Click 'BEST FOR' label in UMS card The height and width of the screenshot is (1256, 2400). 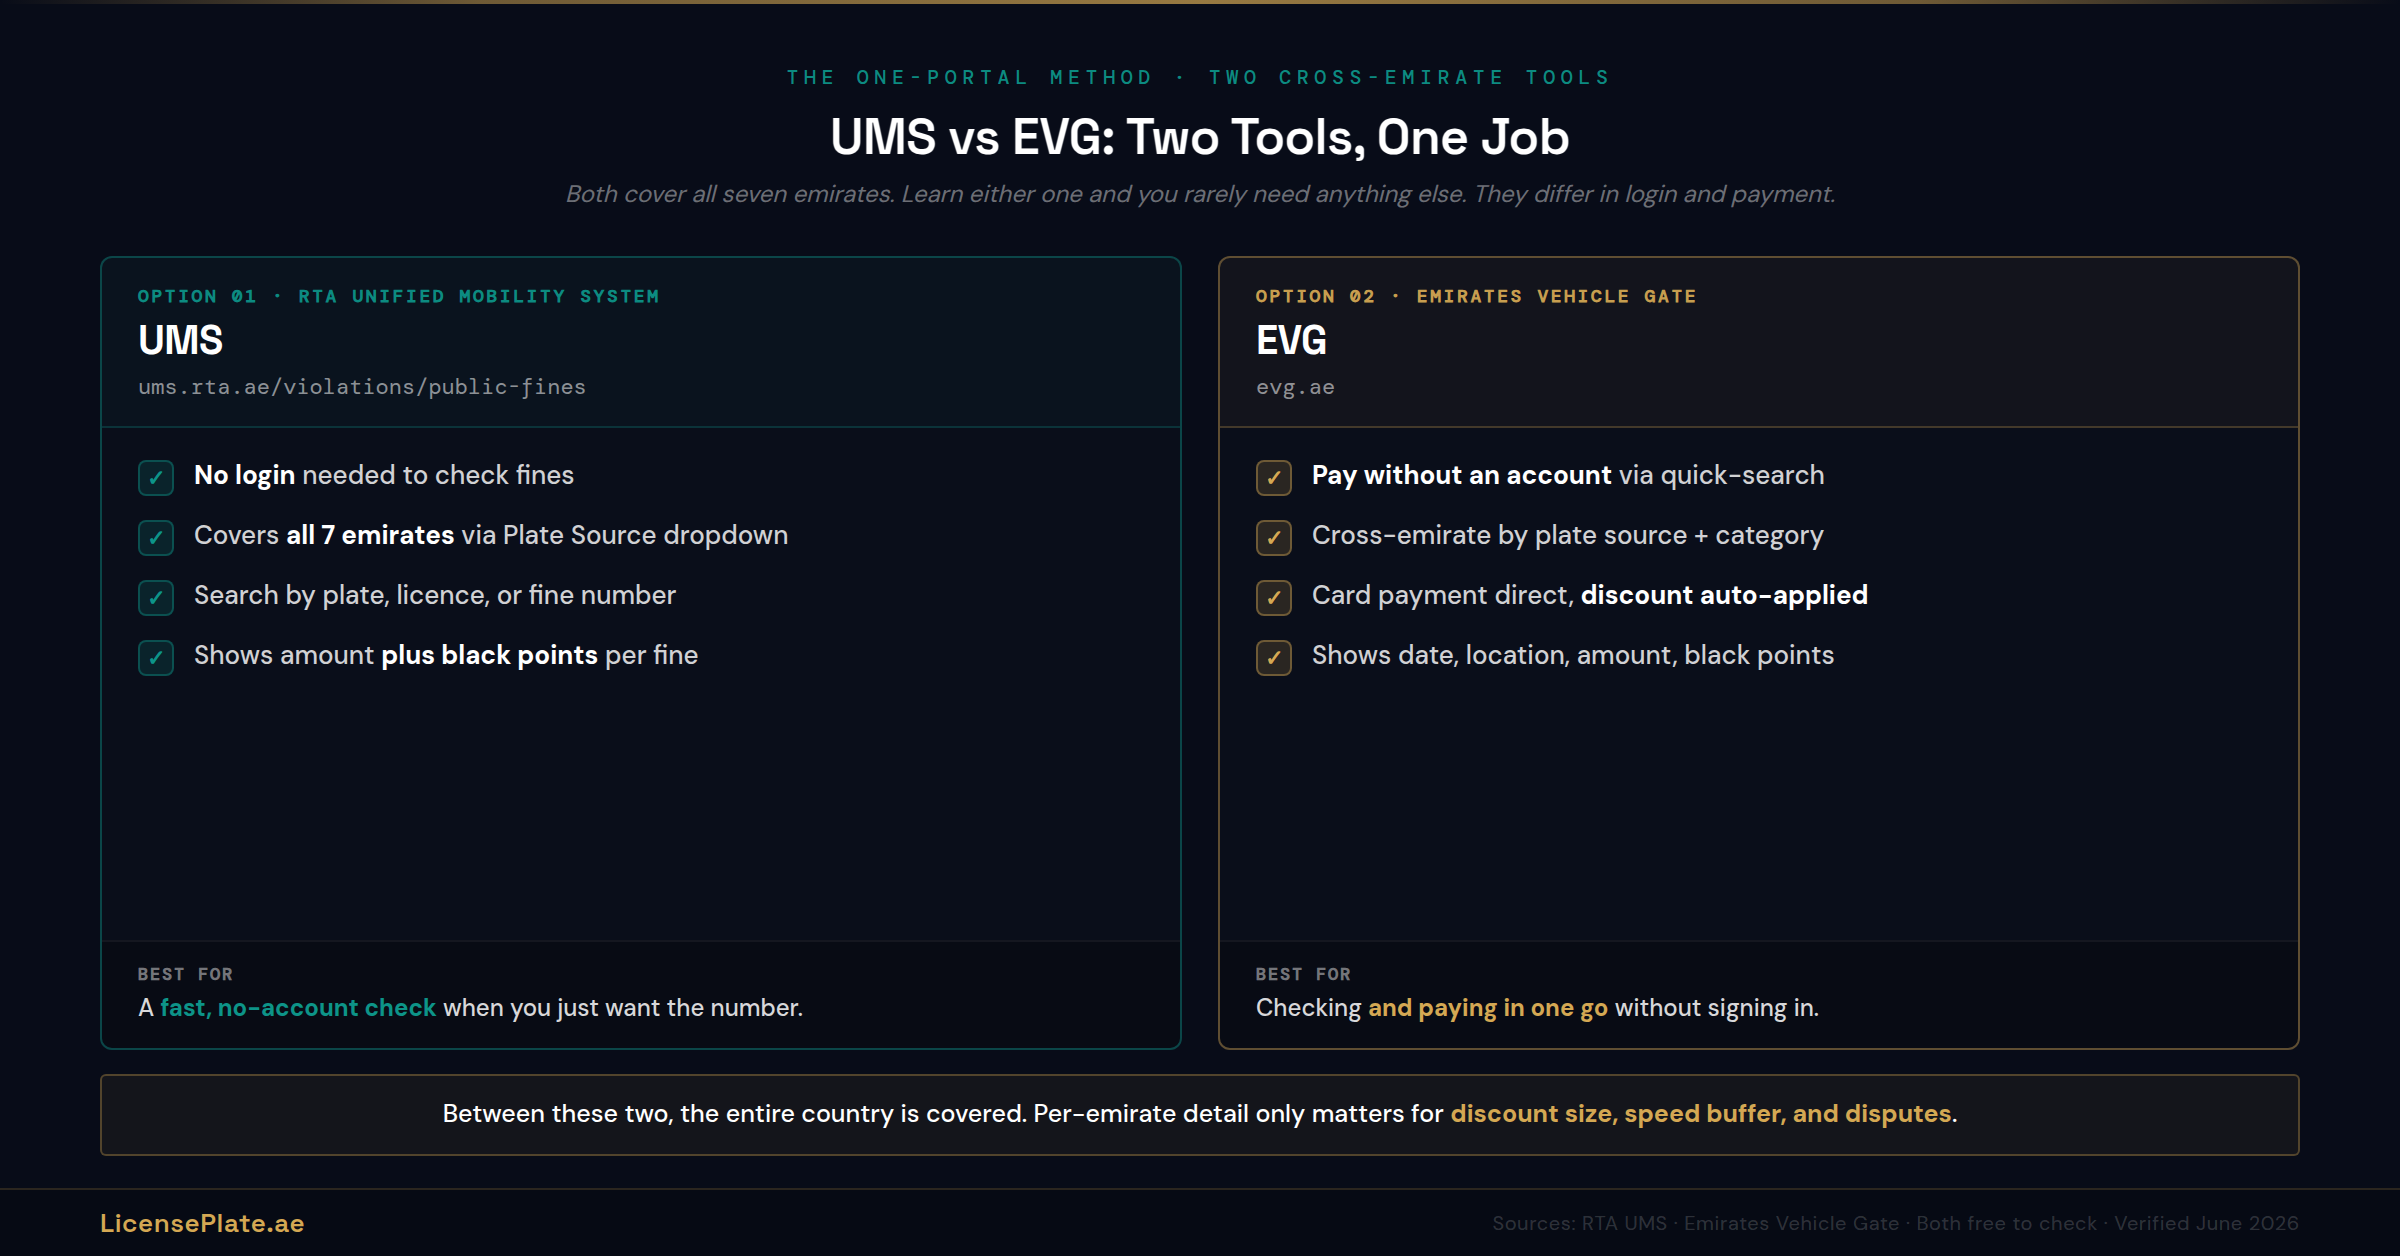point(185,974)
